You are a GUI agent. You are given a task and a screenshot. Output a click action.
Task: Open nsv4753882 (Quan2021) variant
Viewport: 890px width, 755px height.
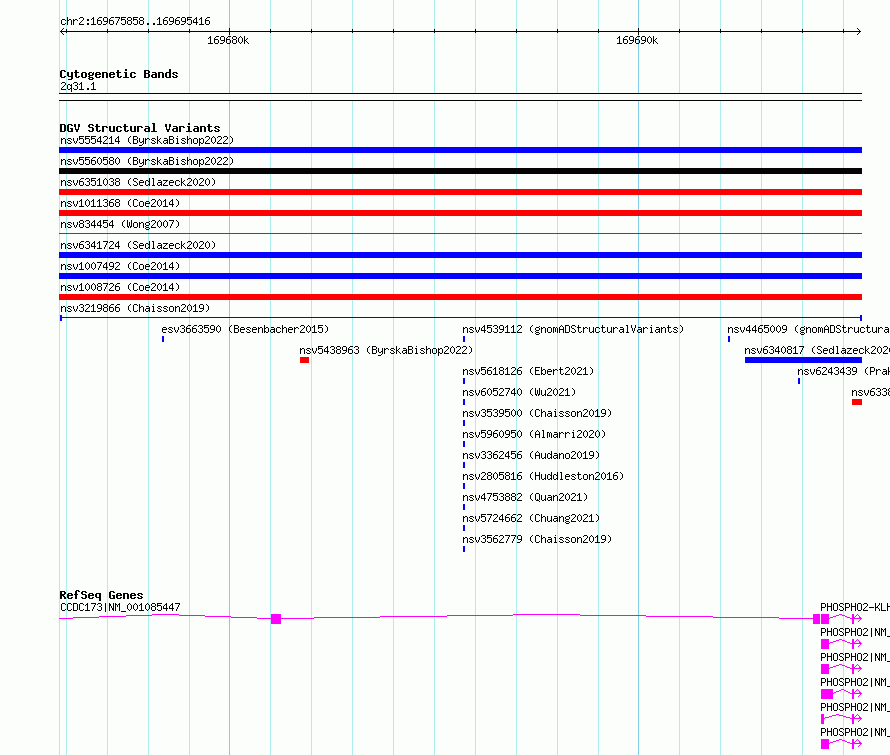point(525,497)
